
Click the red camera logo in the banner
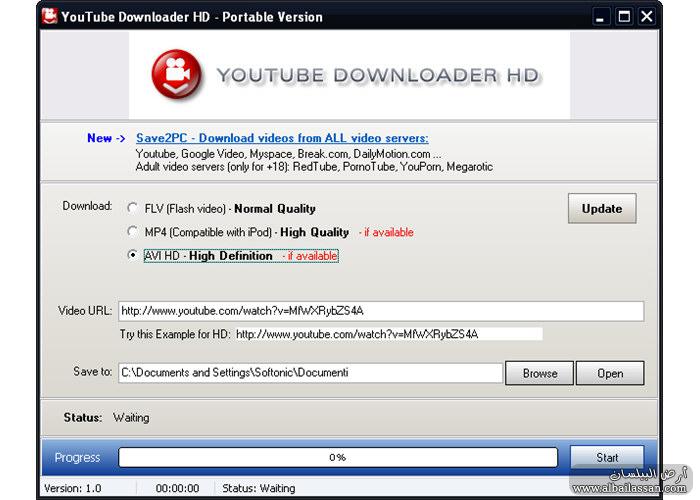click(176, 74)
